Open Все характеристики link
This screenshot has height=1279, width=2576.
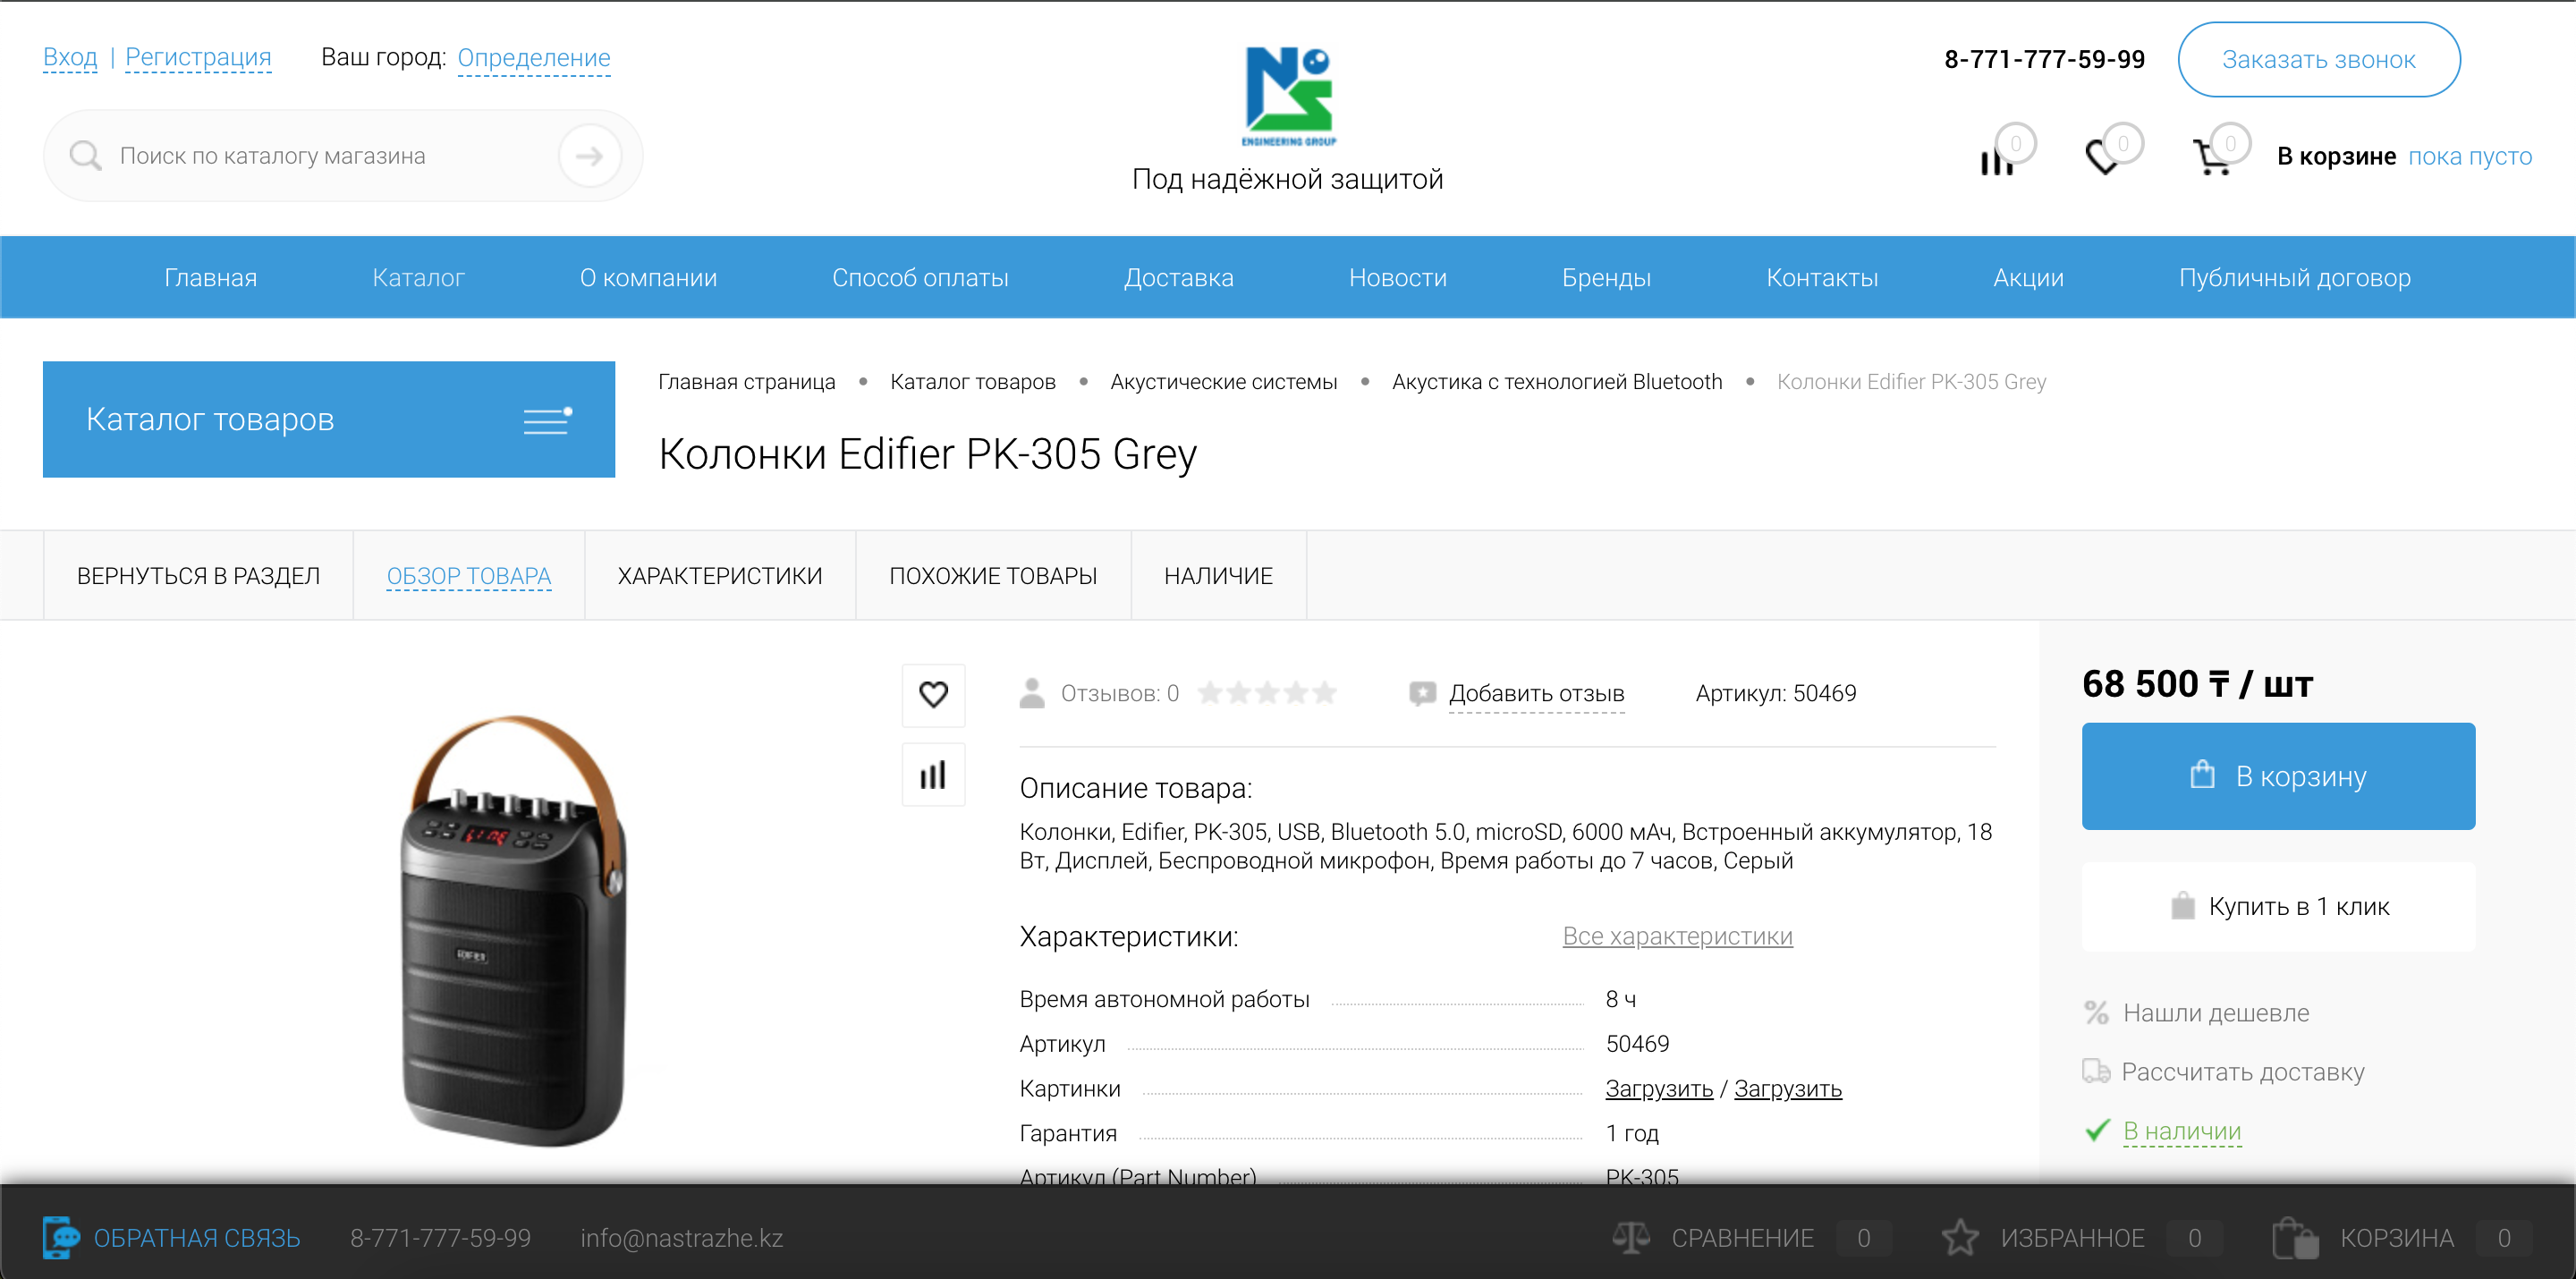pos(1677,936)
